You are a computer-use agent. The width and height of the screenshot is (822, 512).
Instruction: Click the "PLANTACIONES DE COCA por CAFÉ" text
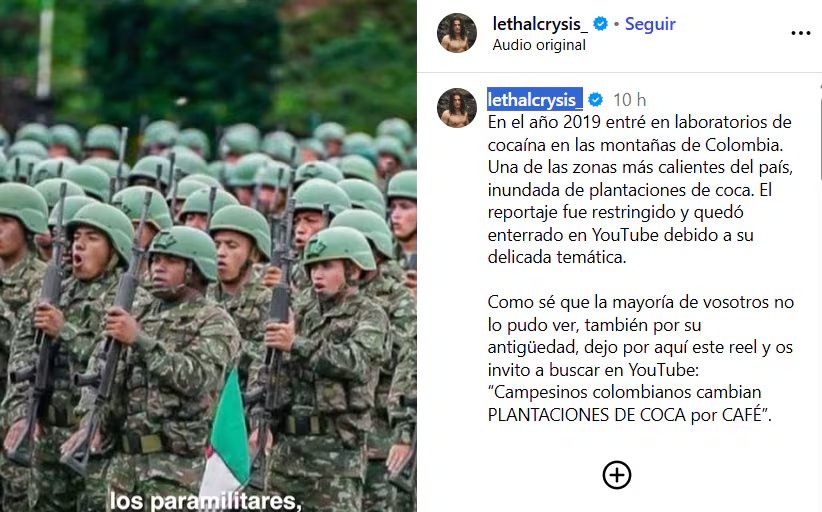pos(630,415)
